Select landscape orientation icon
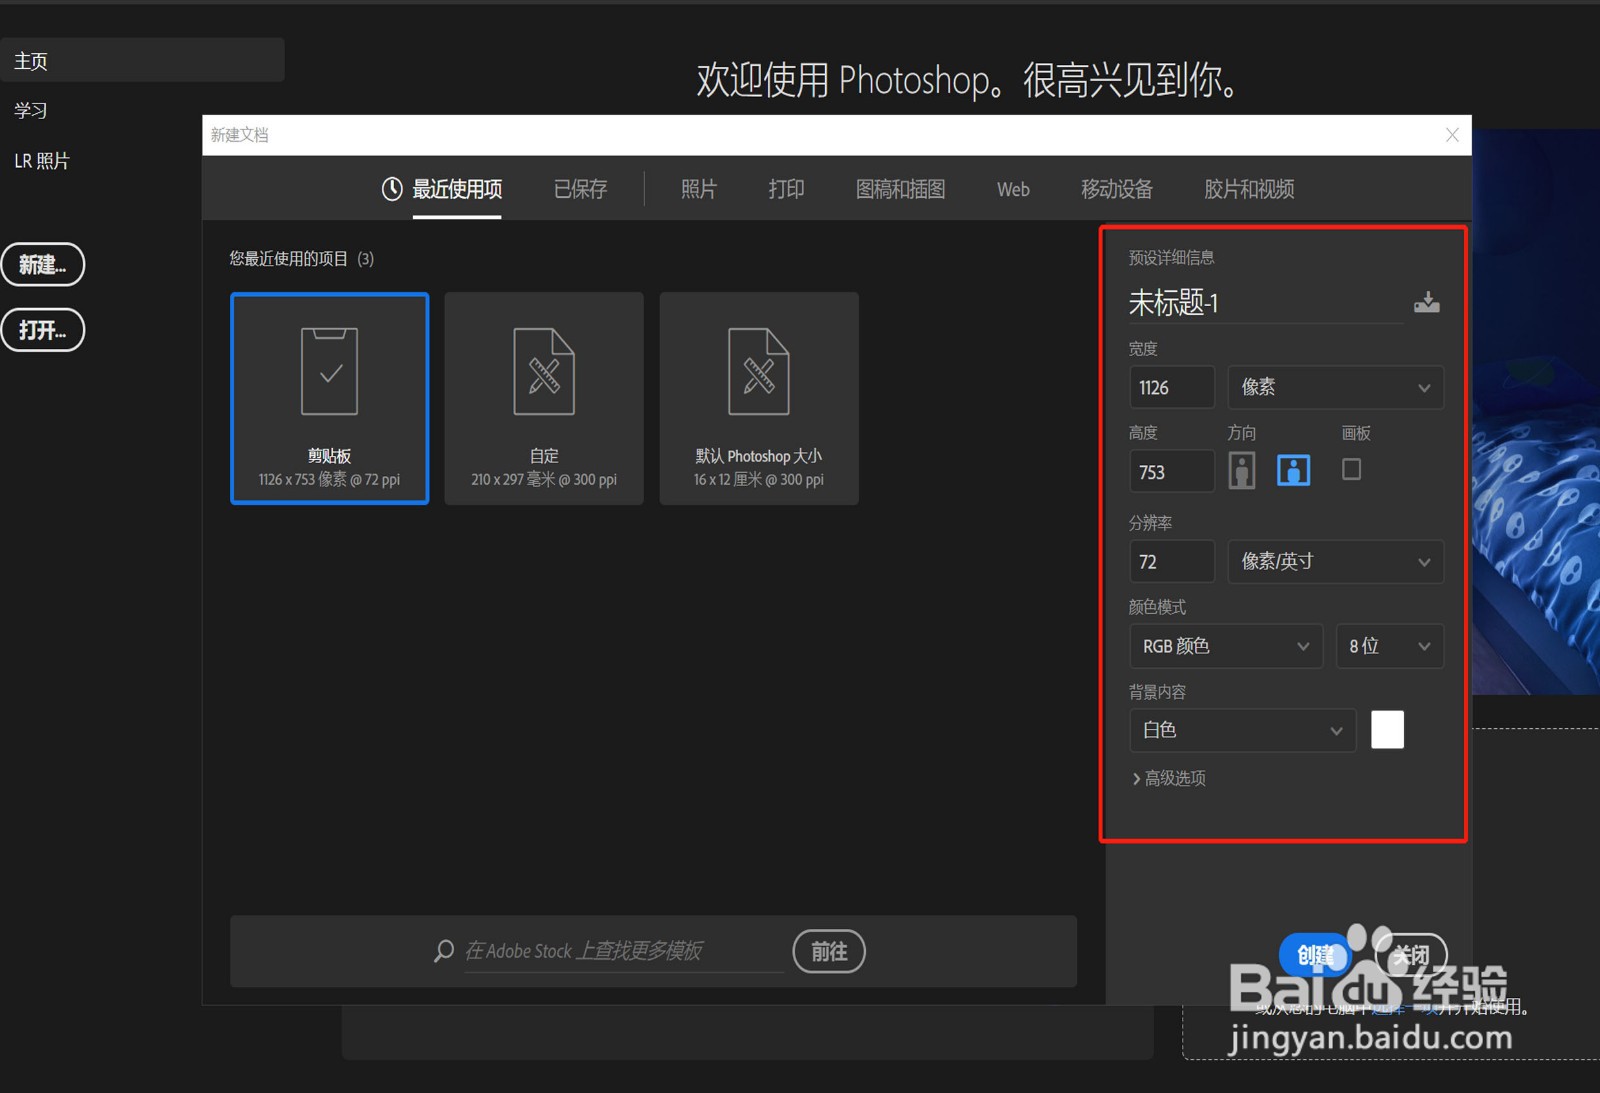This screenshot has height=1093, width=1600. (x=1293, y=470)
